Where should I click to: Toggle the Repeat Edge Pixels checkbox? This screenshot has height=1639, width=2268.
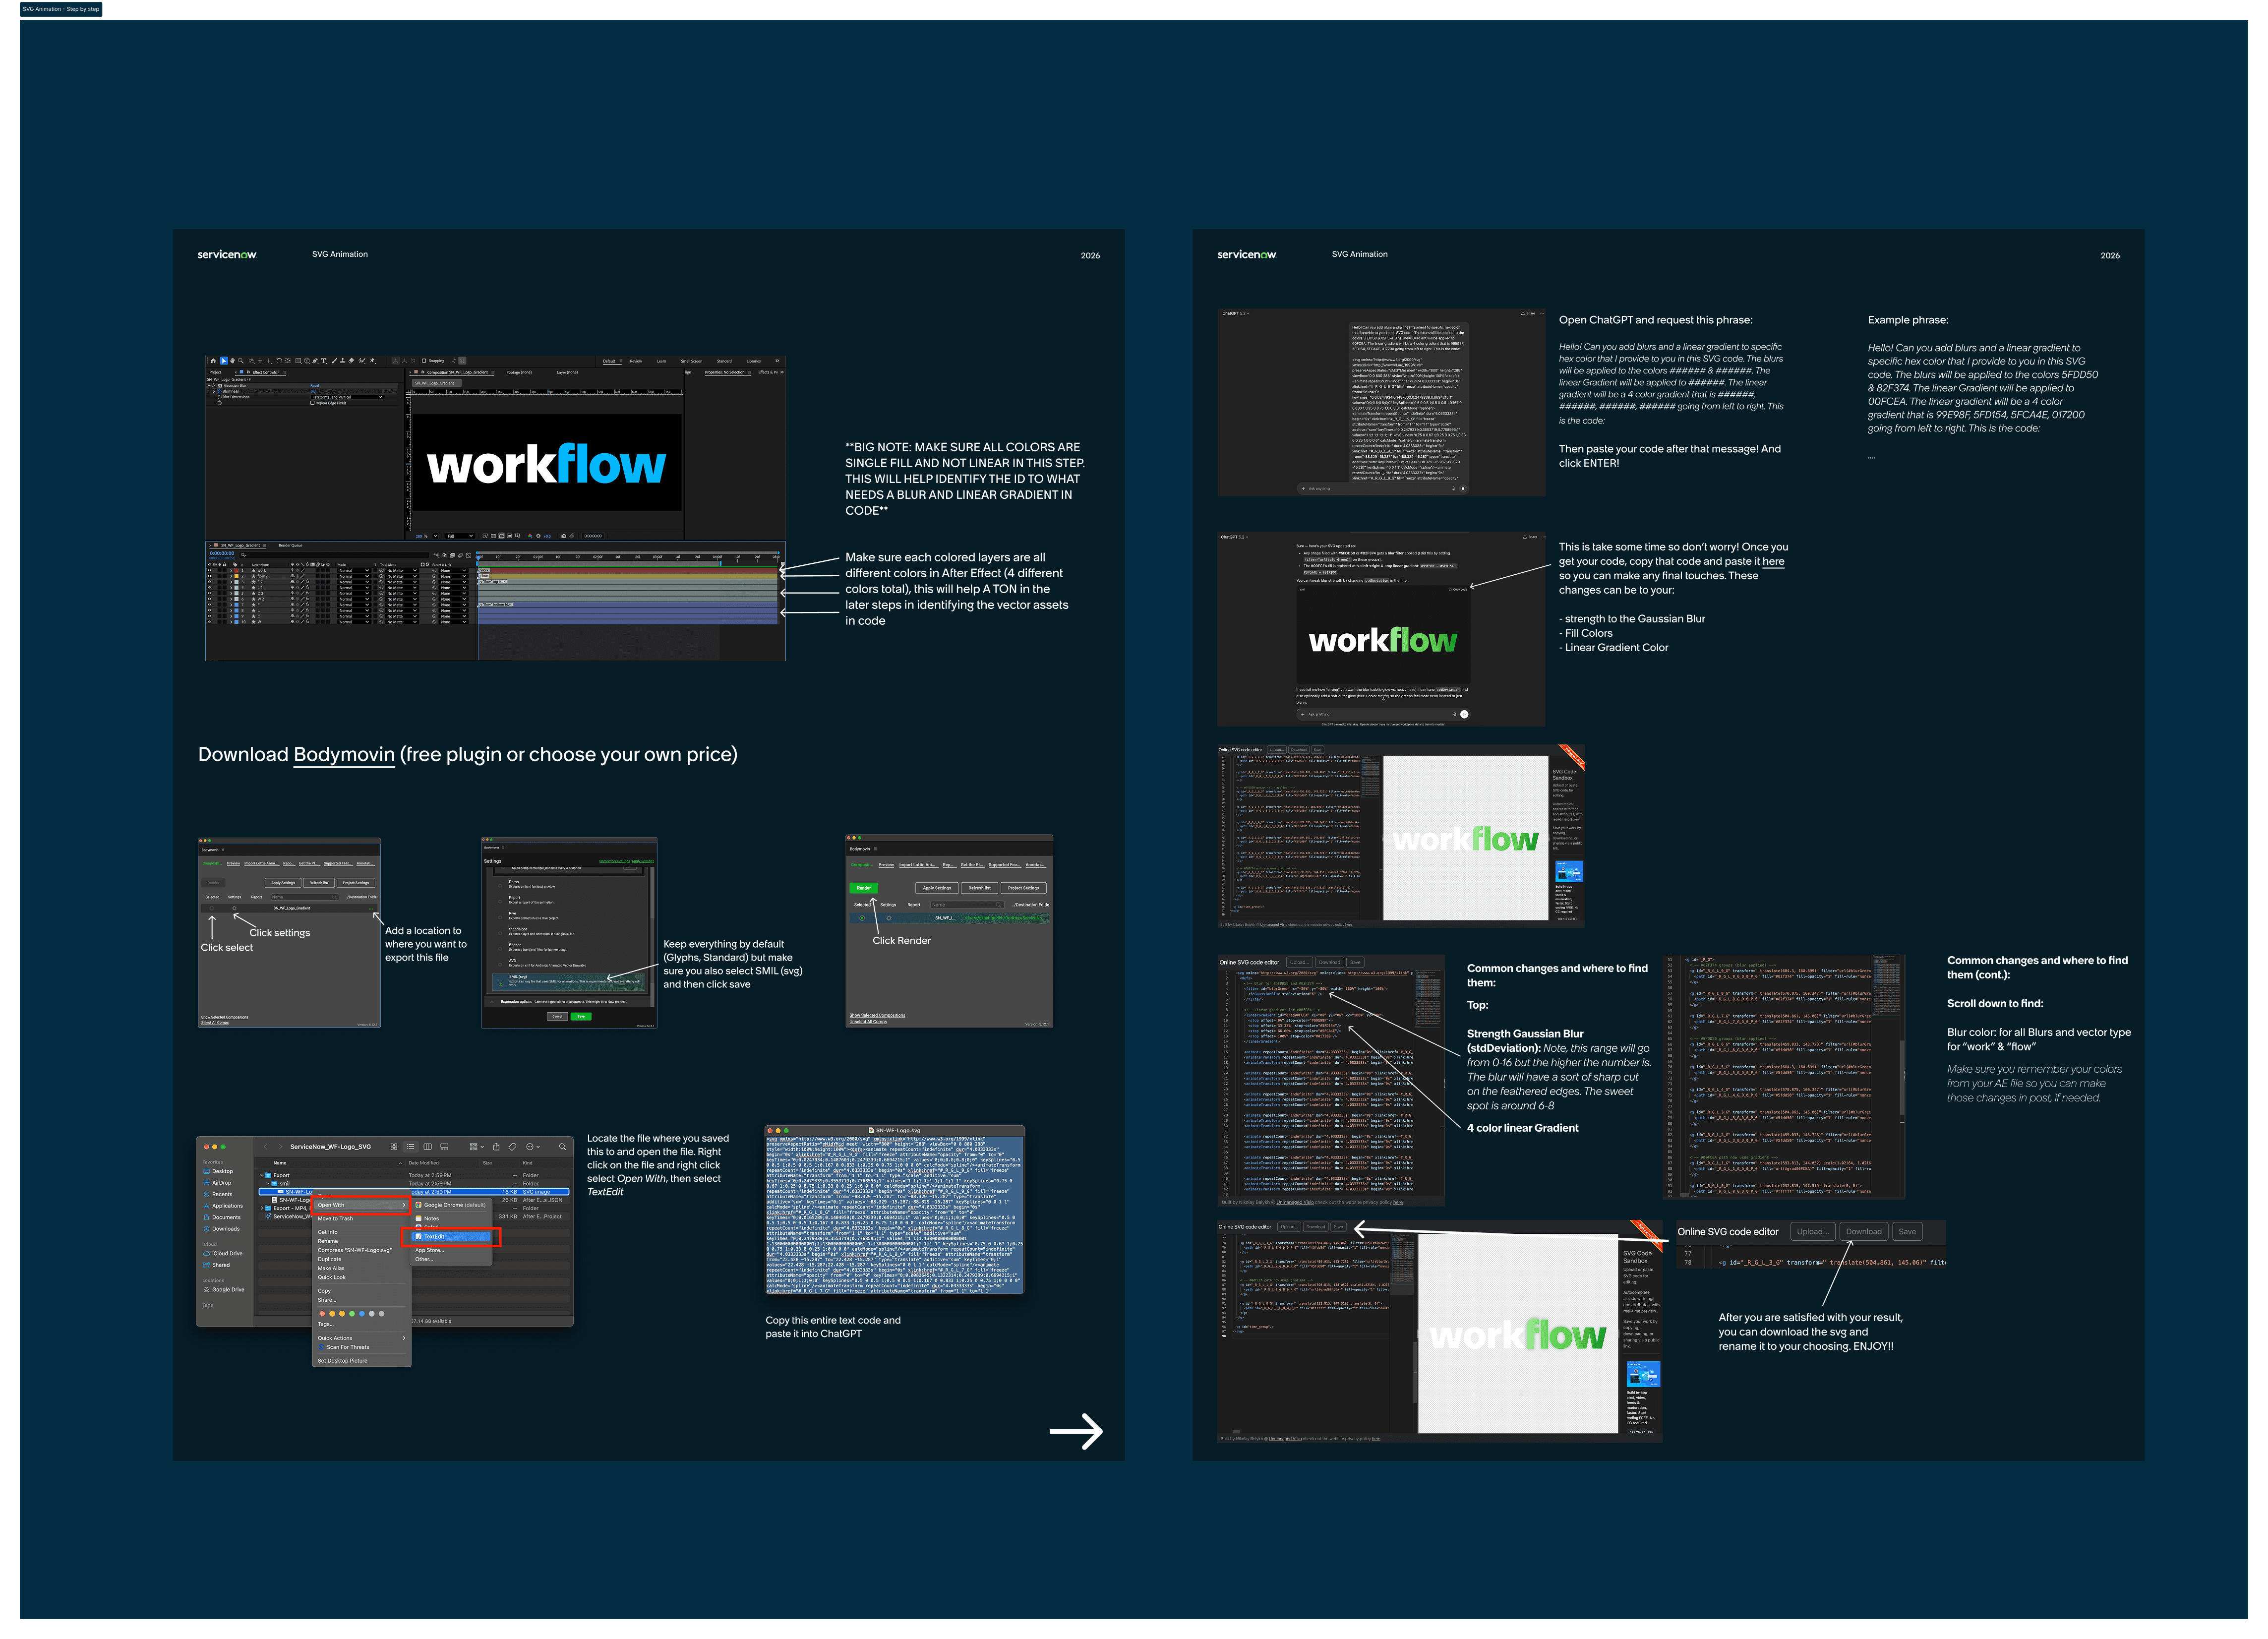tap(313, 403)
